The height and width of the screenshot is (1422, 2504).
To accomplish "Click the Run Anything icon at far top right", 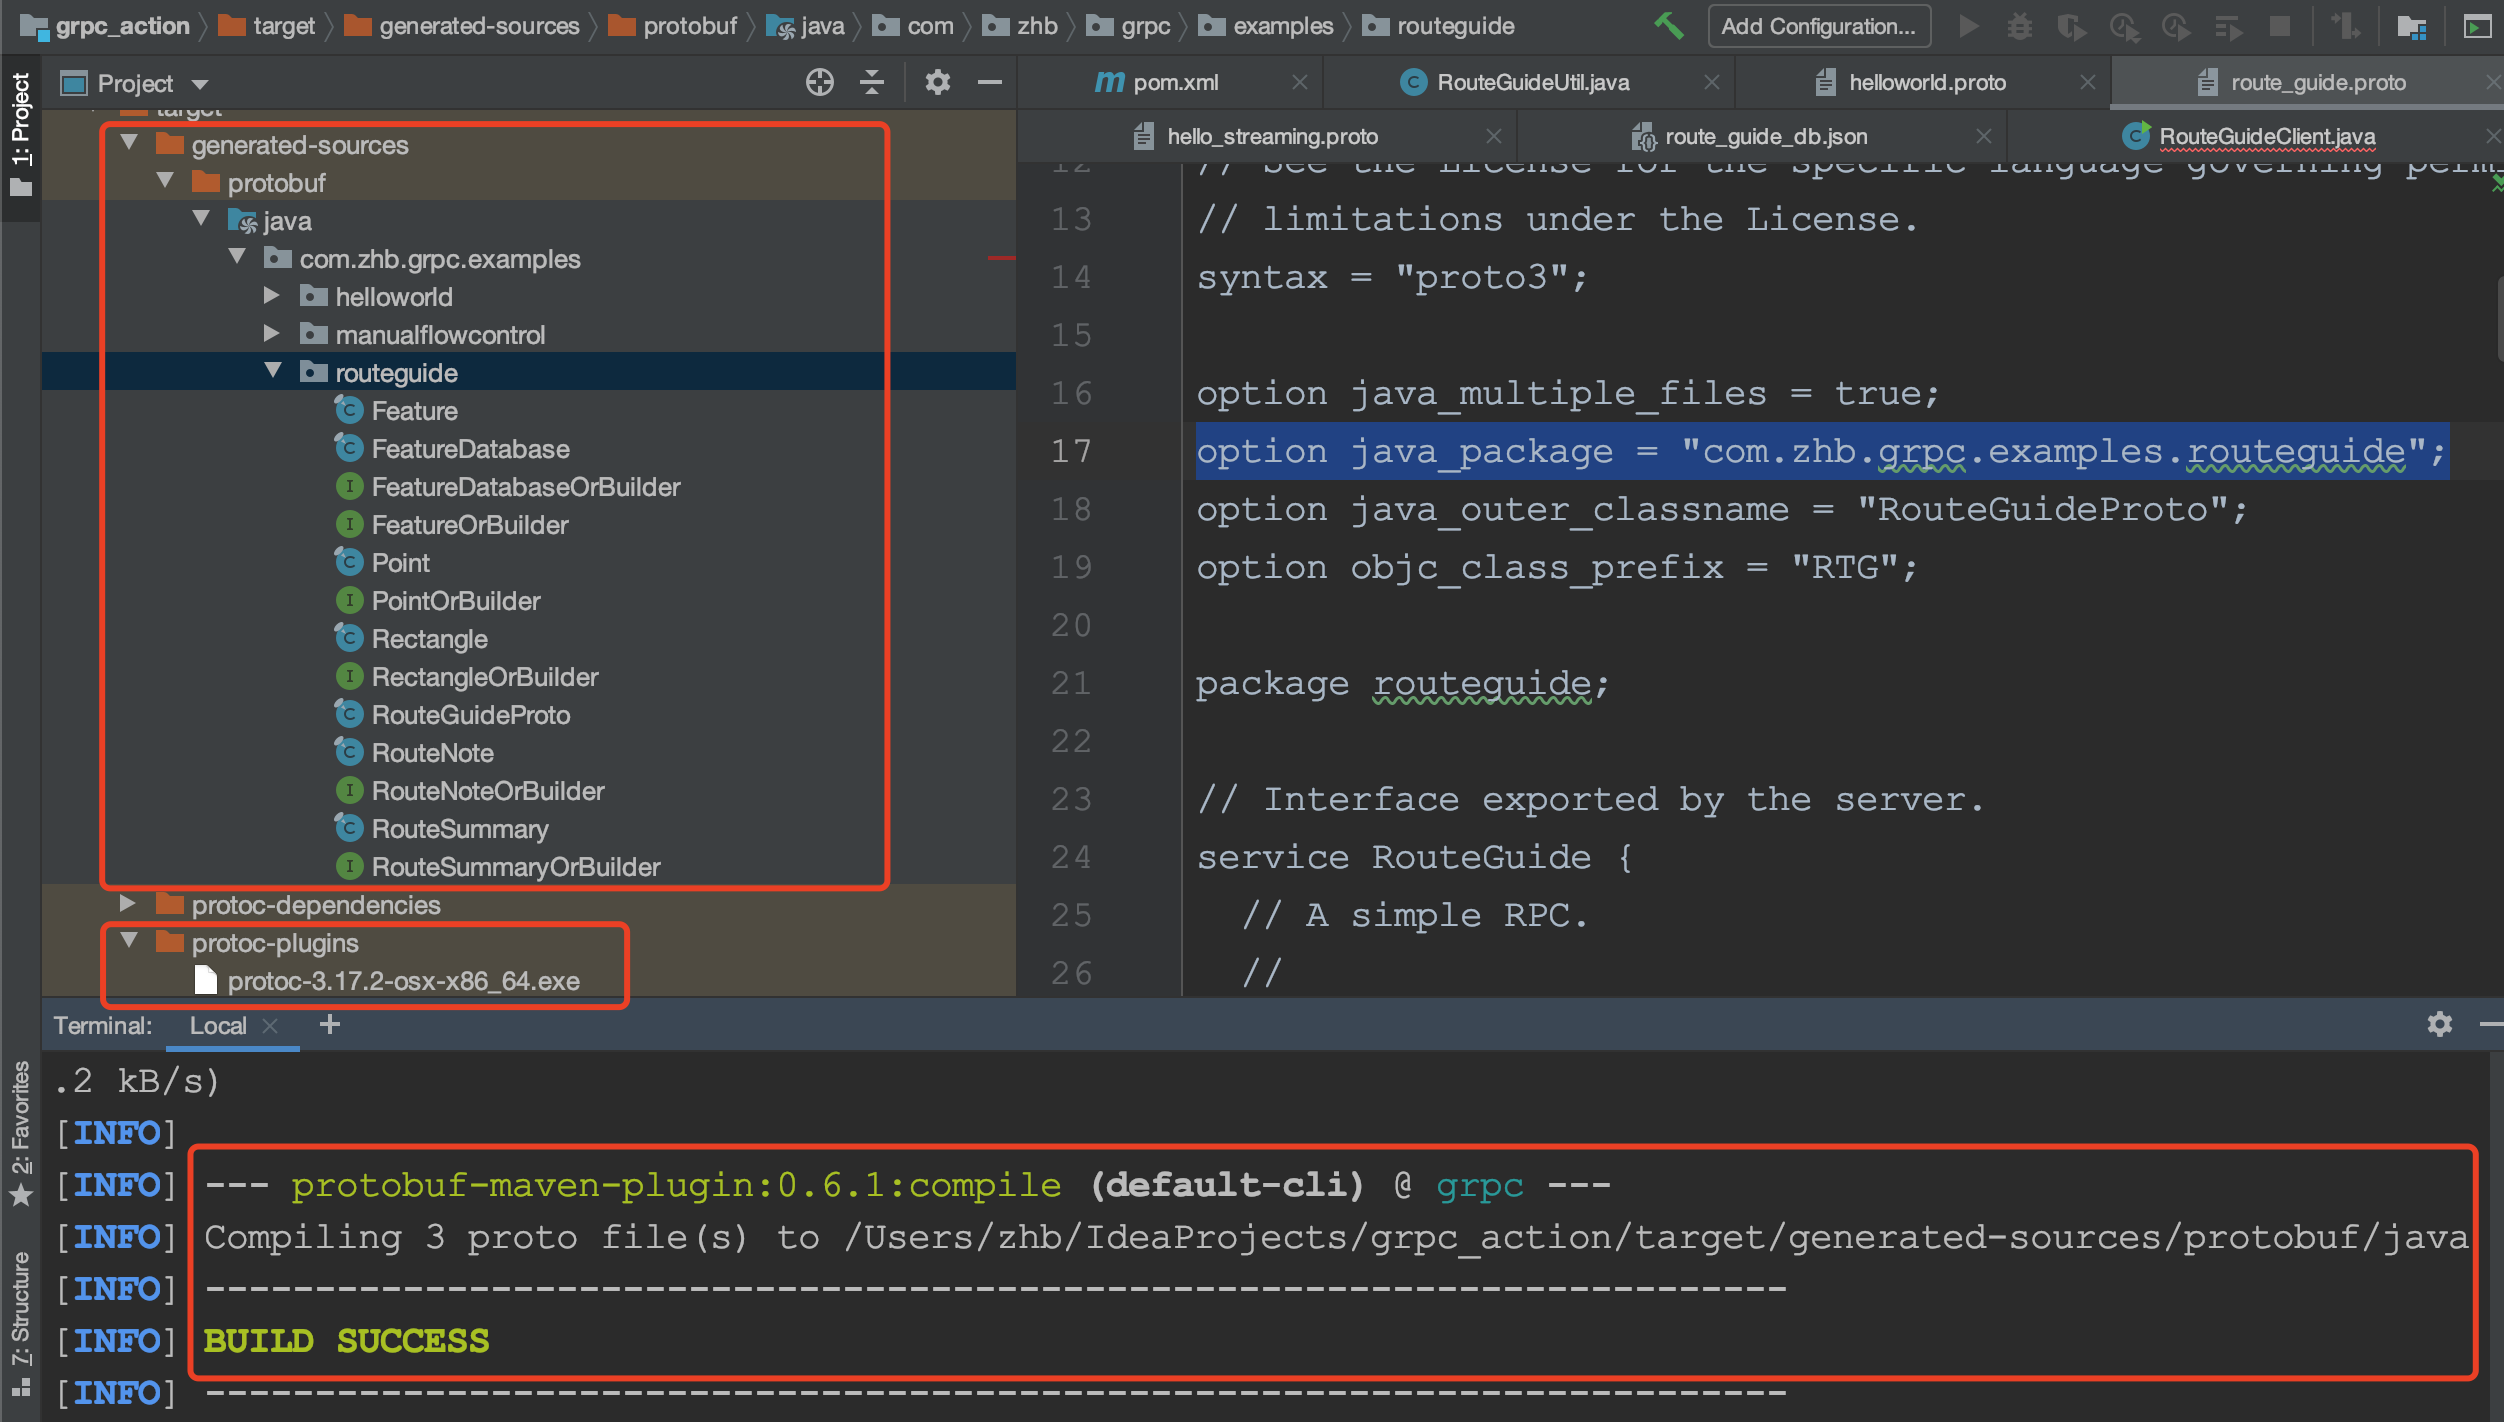I will 2477,26.
